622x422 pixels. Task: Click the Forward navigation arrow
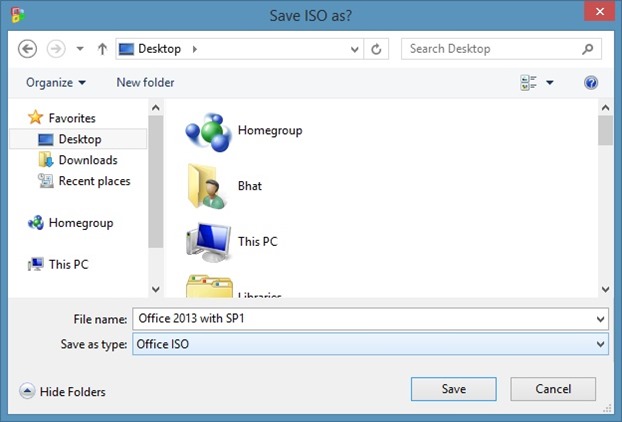click(56, 49)
